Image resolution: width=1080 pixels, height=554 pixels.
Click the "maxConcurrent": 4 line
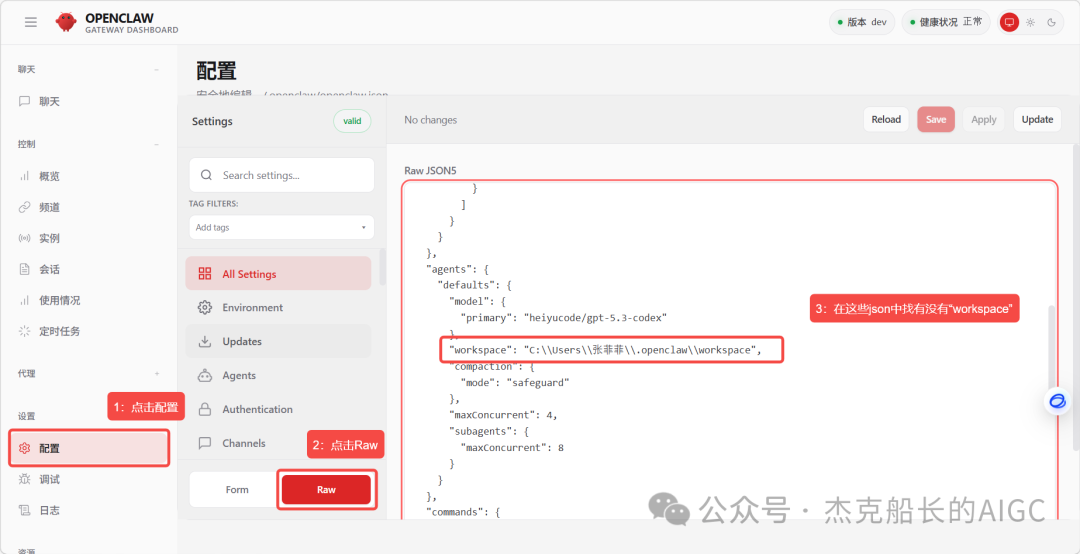click(503, 415)
